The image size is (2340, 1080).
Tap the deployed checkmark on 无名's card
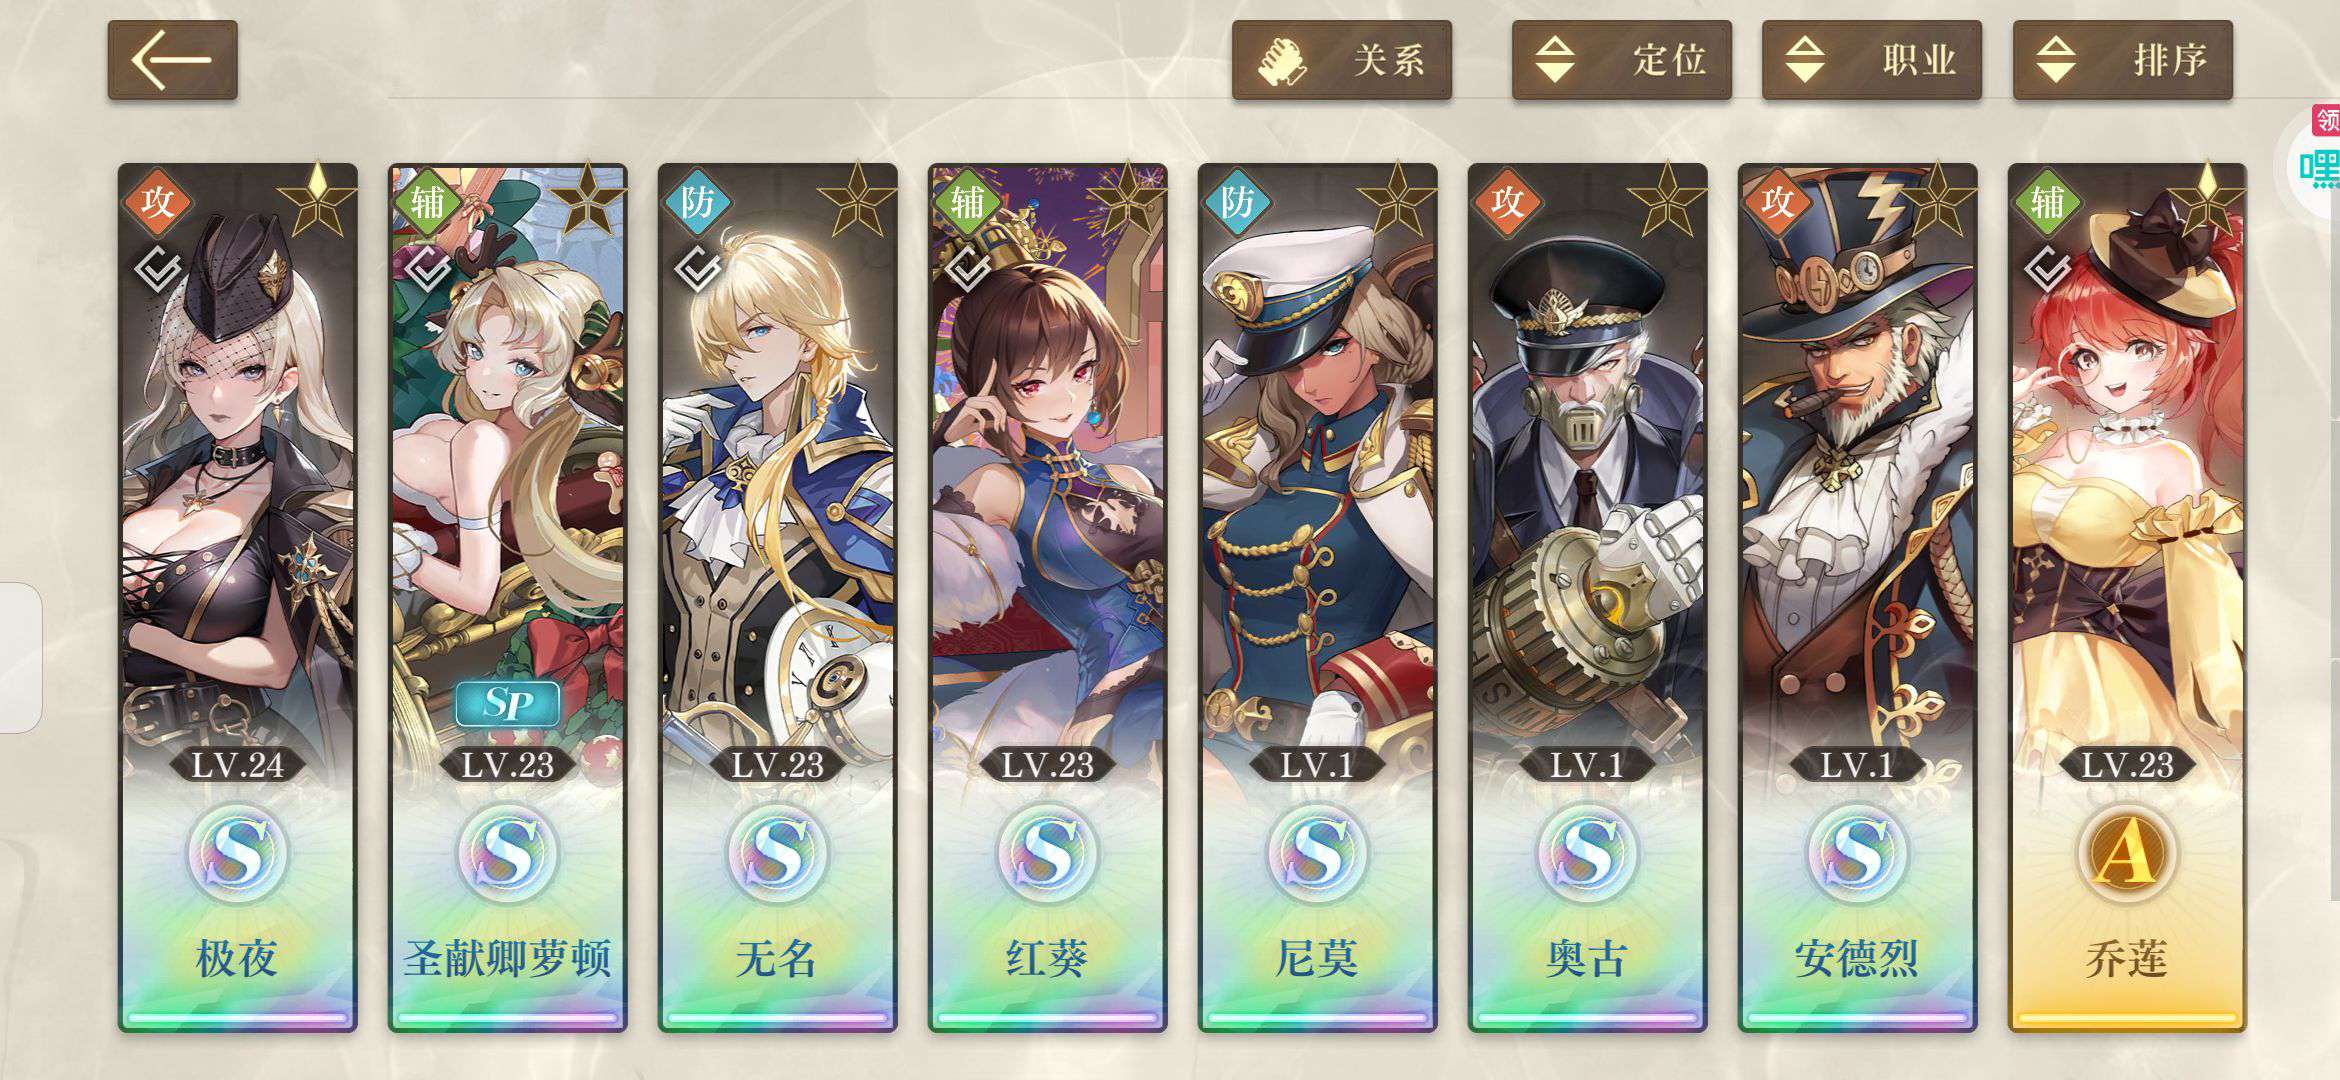coord(698,269)
